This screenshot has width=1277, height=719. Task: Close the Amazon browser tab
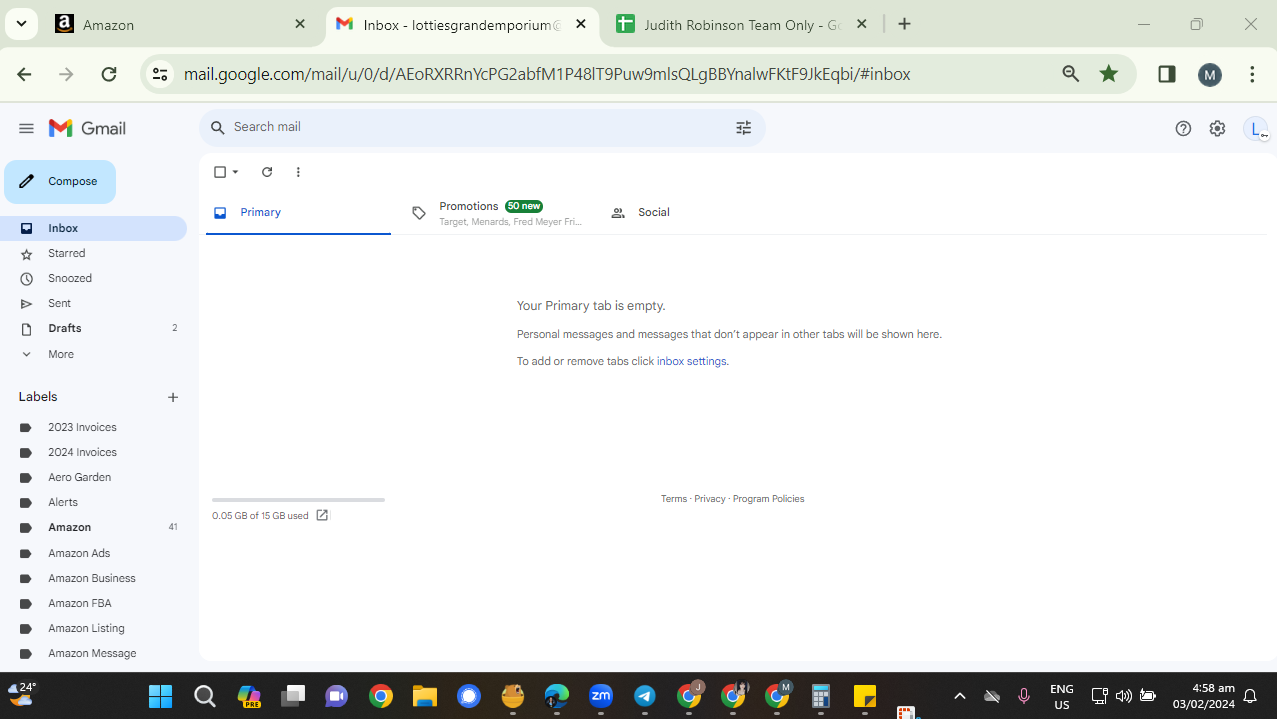point(300,24)
